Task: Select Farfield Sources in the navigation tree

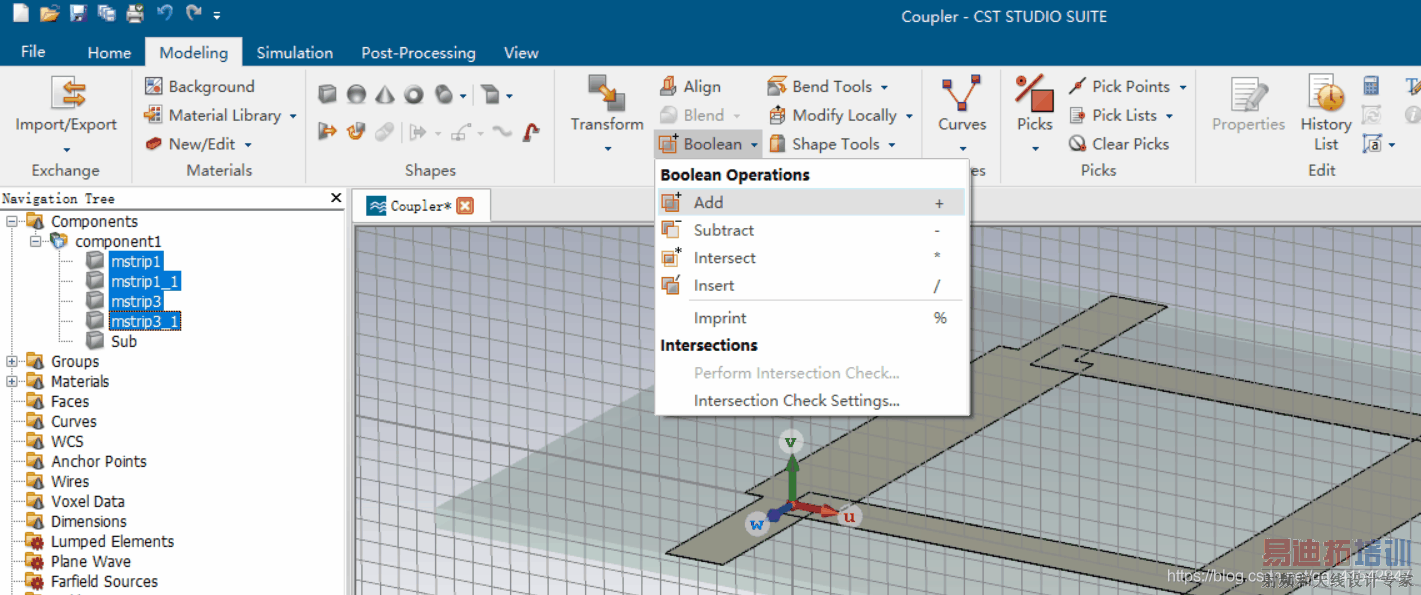Action: coord(104,581)
